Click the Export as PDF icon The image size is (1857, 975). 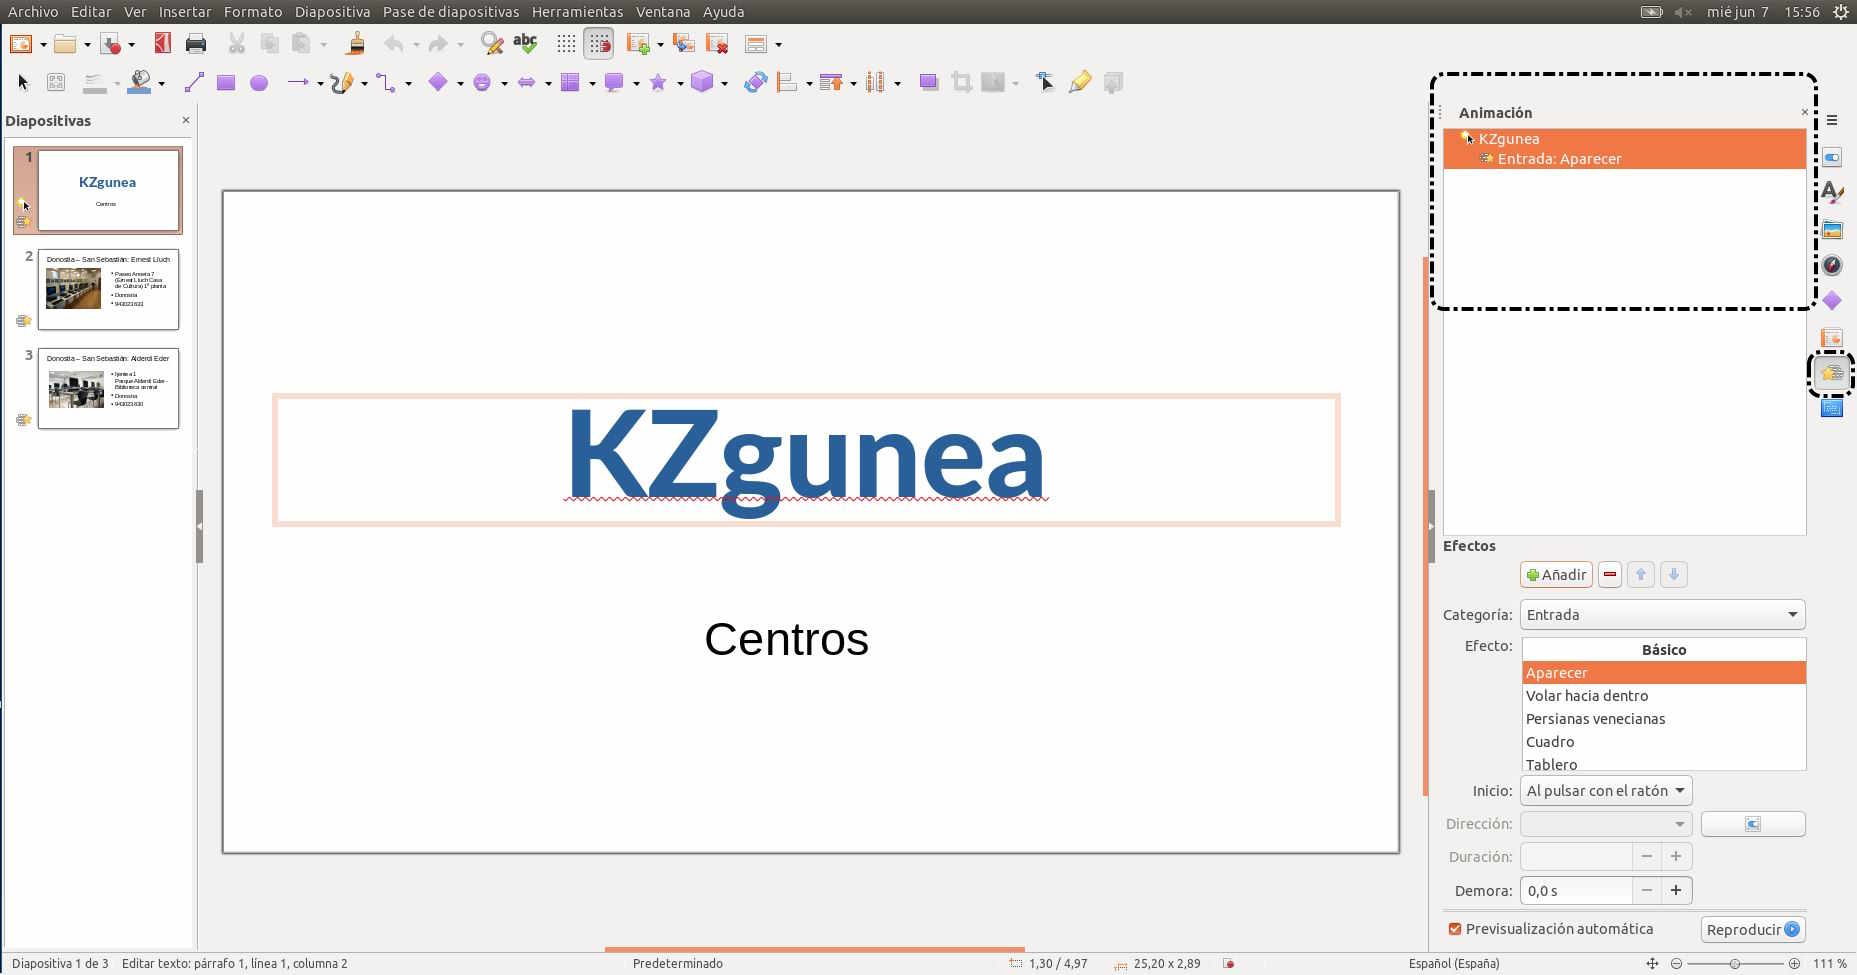162,43
